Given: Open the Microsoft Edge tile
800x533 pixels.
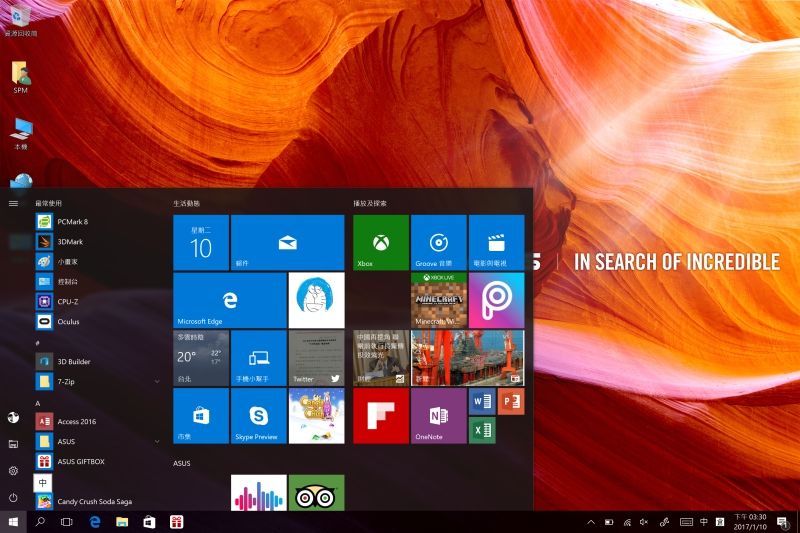Looking at the screenshot, I should (x=230, y=300).
